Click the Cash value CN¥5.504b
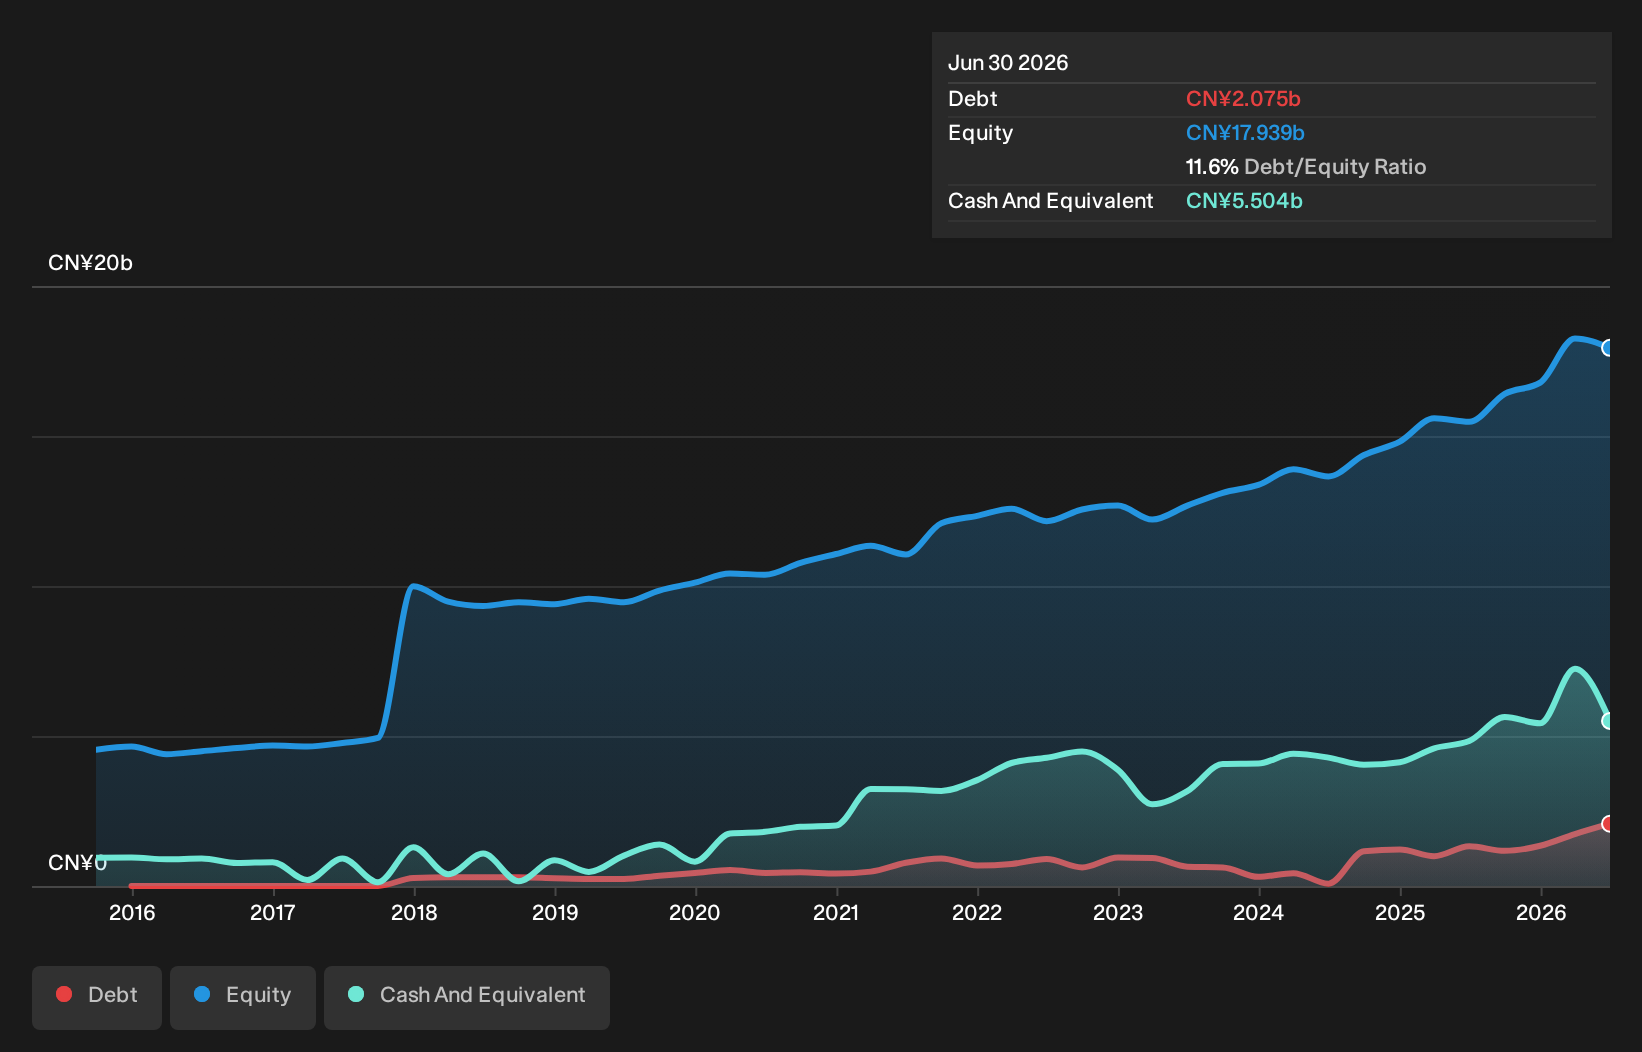The width and height of the screenshot is (1642, 1052). click(1244, 201)
